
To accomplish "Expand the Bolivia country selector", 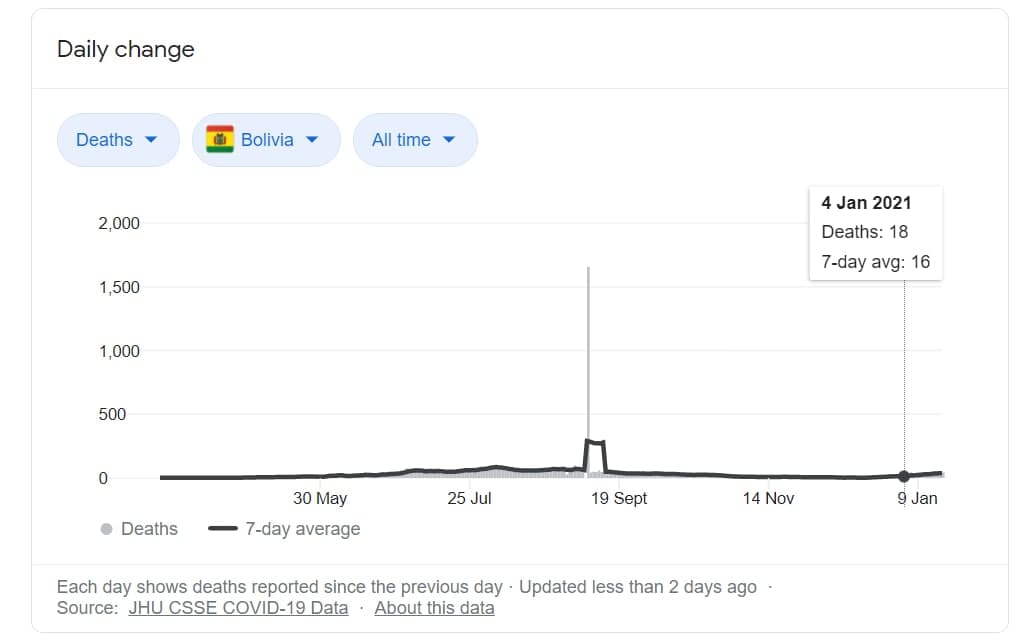I will (x=266, y=140).
